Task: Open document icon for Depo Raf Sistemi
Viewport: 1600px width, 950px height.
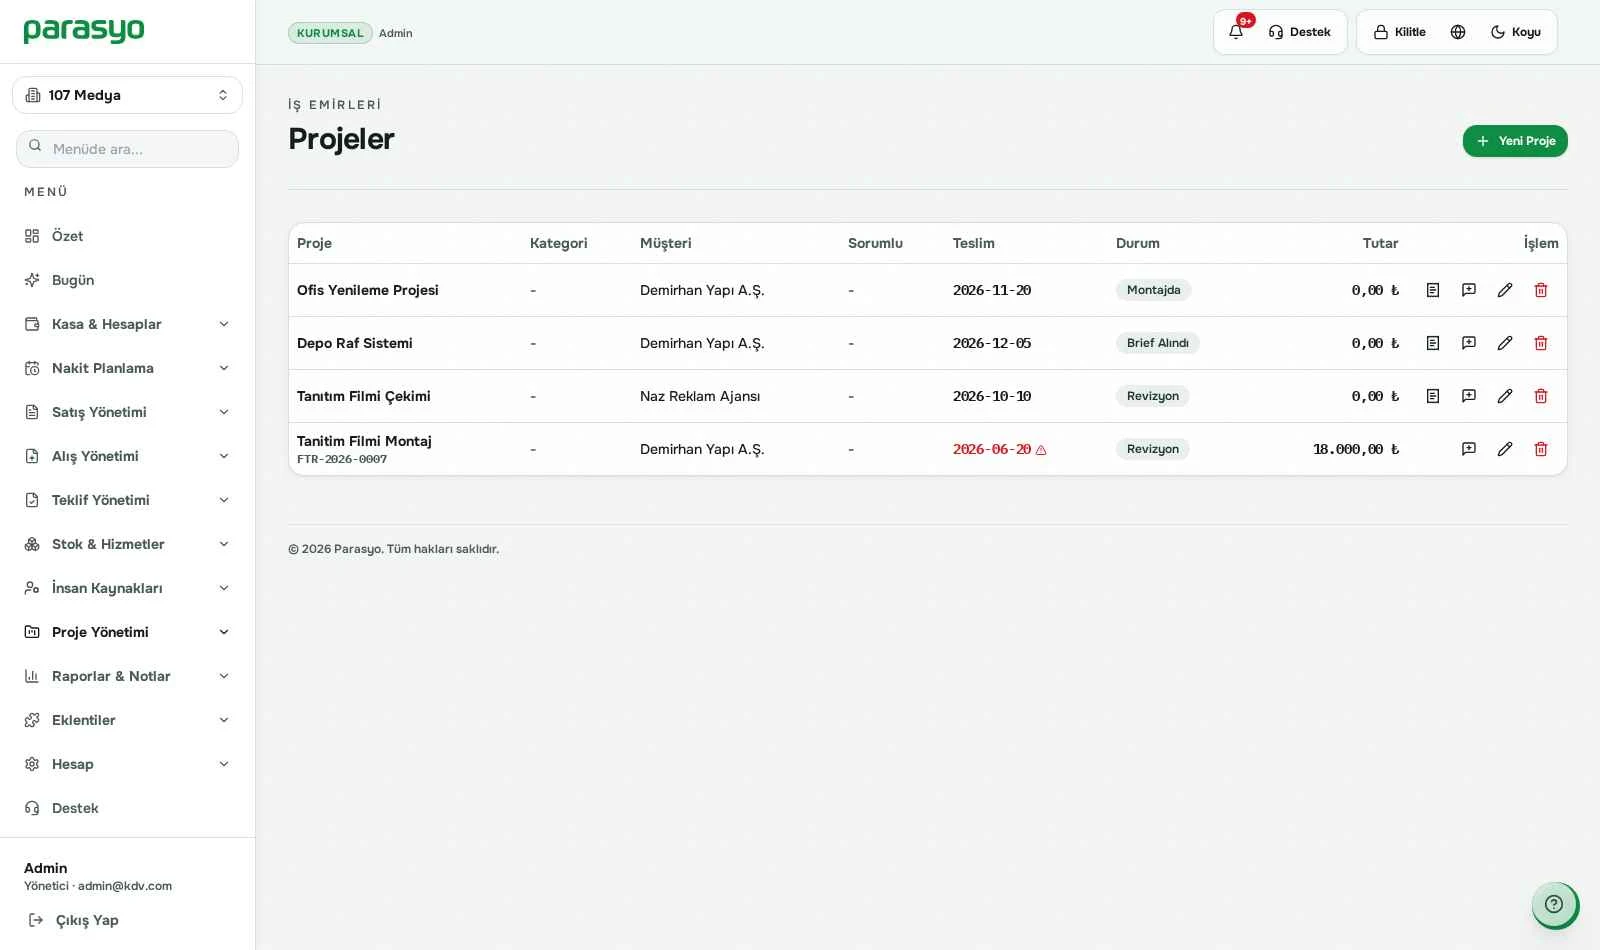Action: [x=1433, y=343]
